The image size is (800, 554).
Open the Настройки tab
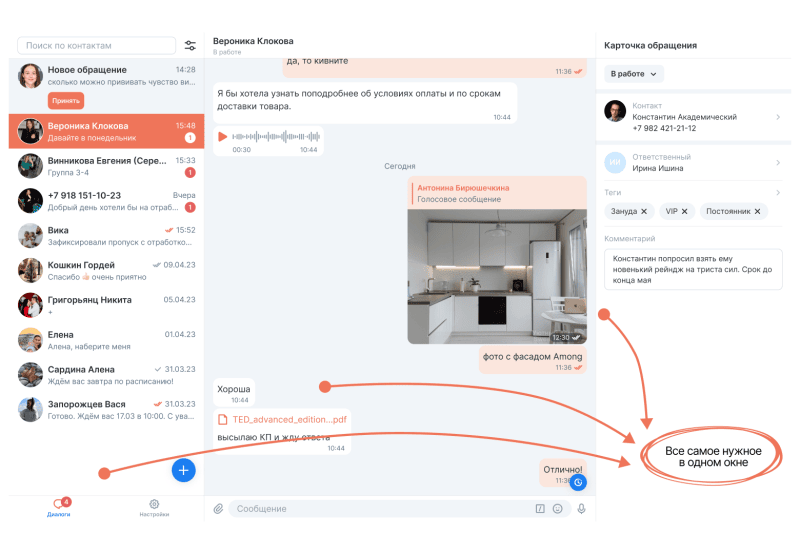click(x=154, y=508)
